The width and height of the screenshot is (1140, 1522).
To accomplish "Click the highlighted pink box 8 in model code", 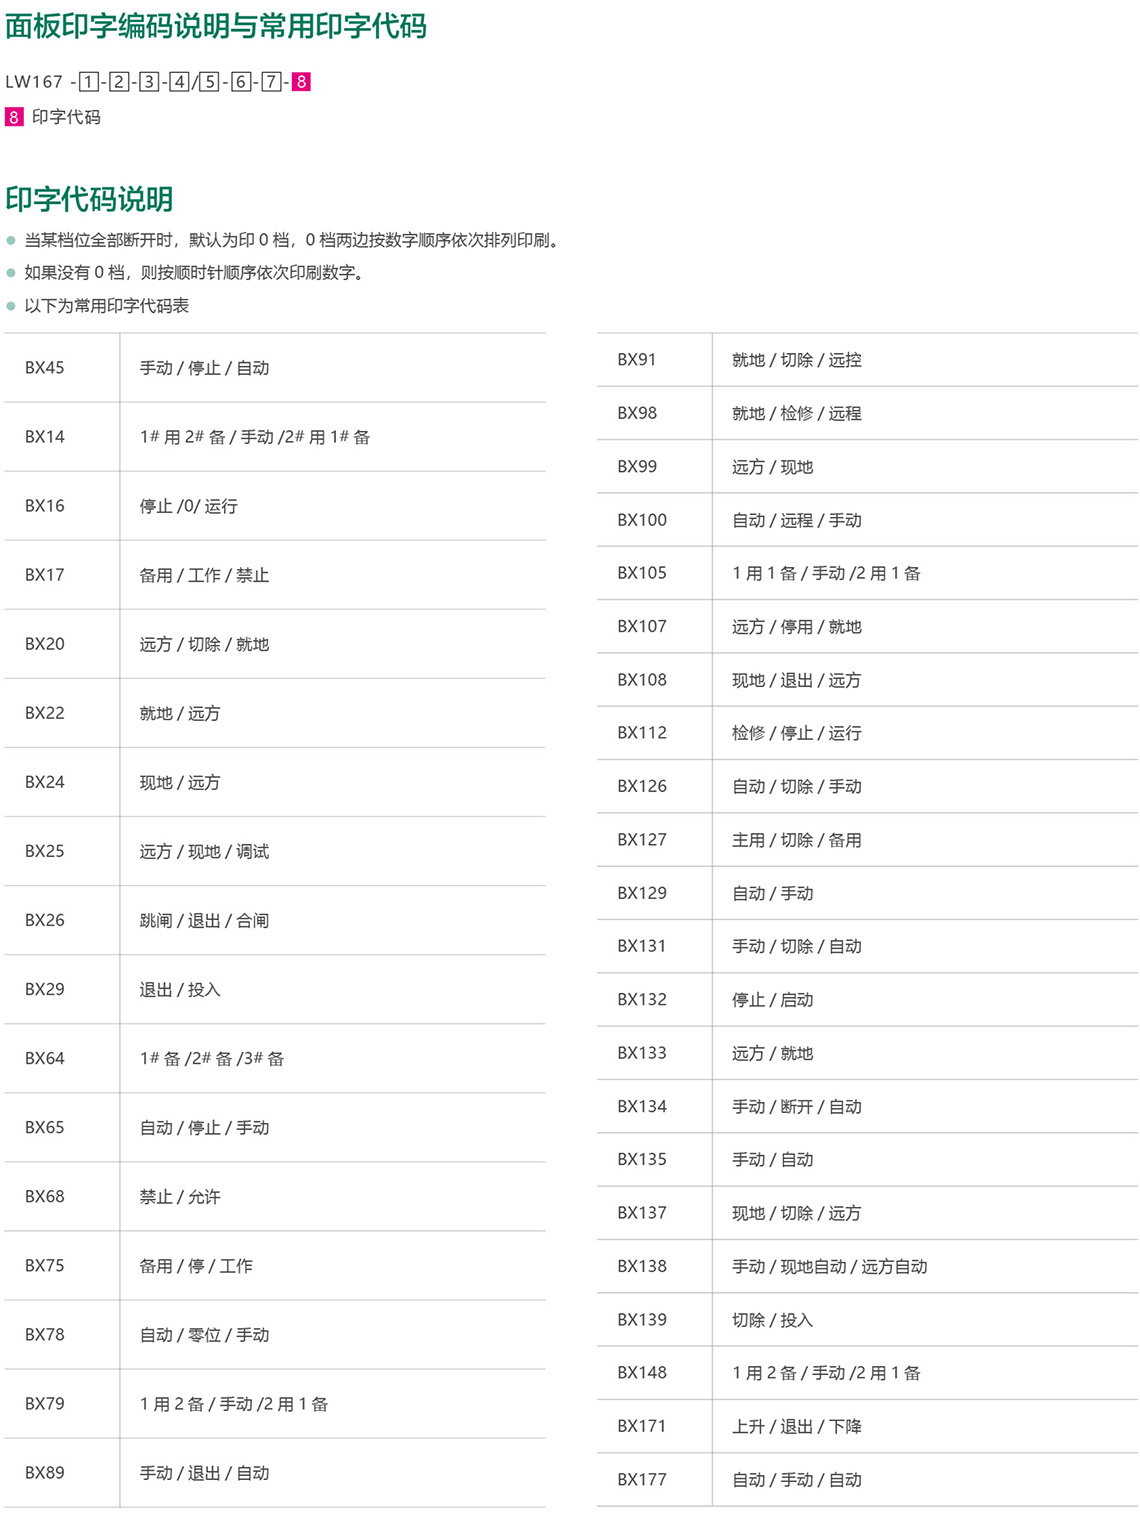I will coord(301,82).
